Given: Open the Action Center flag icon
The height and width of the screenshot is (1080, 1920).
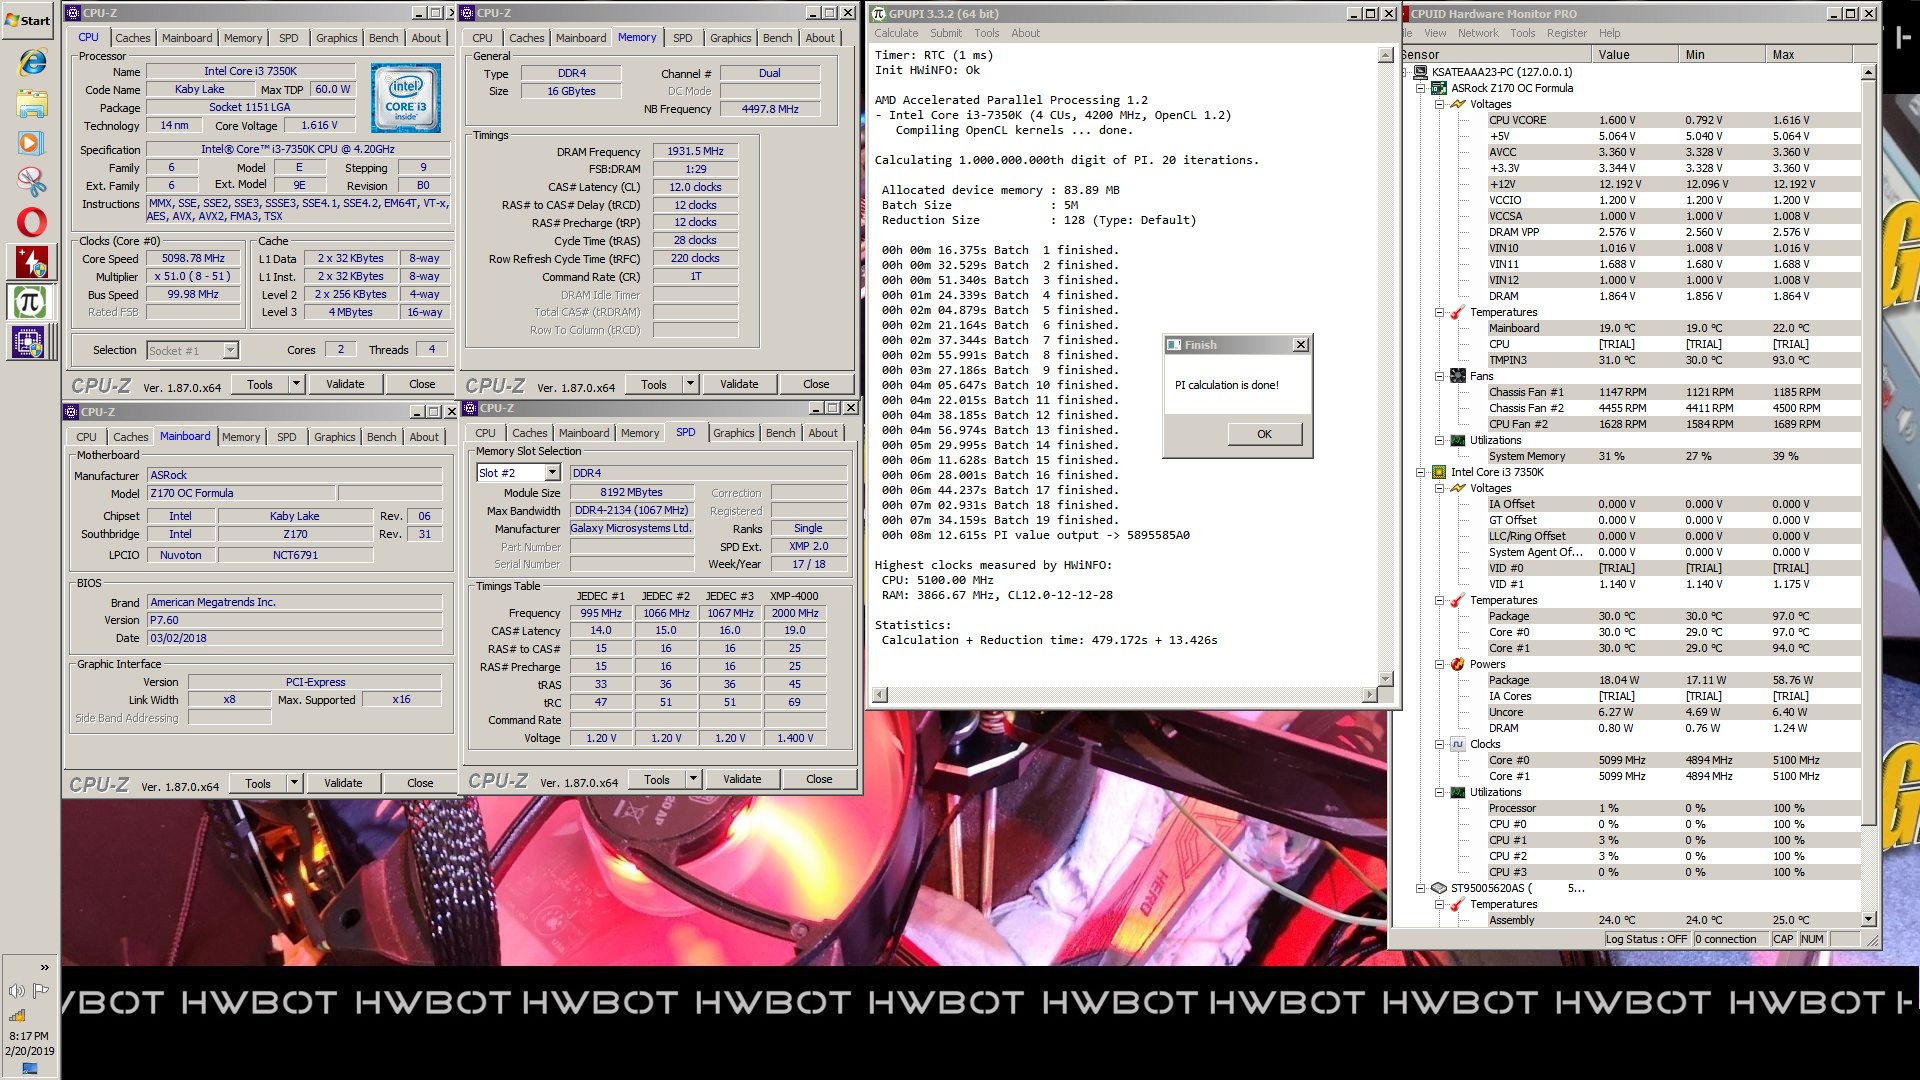Looking at the screenshot, I should point(41,991).
